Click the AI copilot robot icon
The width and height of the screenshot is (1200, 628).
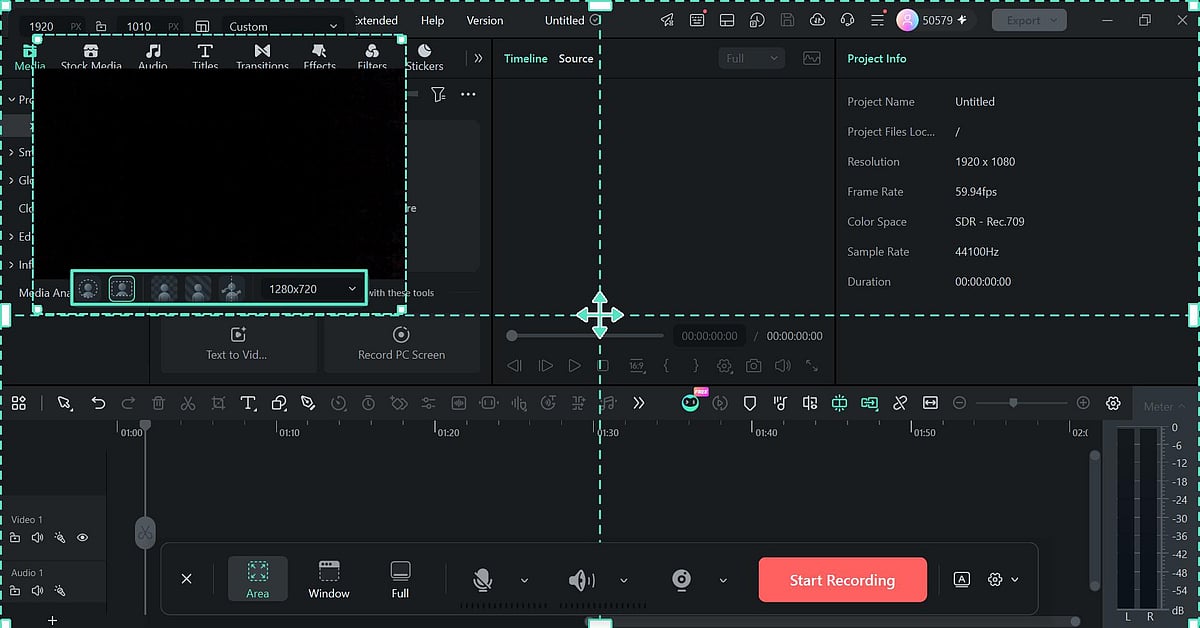pyautogui.click(x=690, y=403)
